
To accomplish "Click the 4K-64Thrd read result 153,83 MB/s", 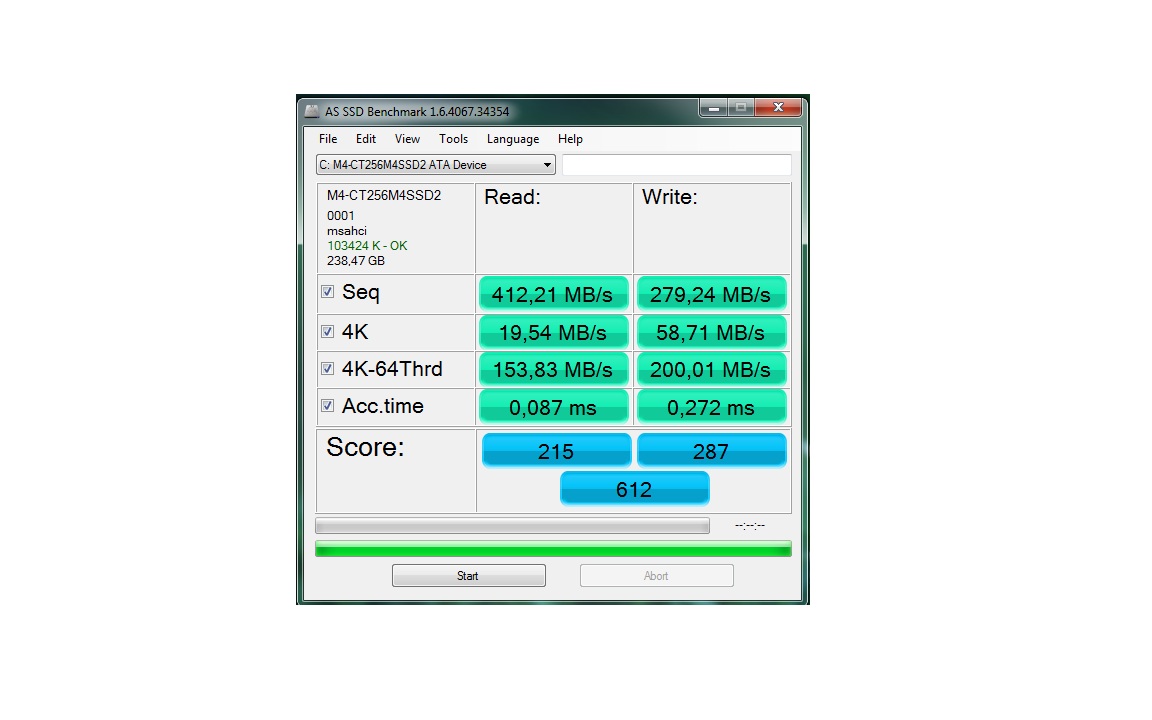I will click(553, 369).
